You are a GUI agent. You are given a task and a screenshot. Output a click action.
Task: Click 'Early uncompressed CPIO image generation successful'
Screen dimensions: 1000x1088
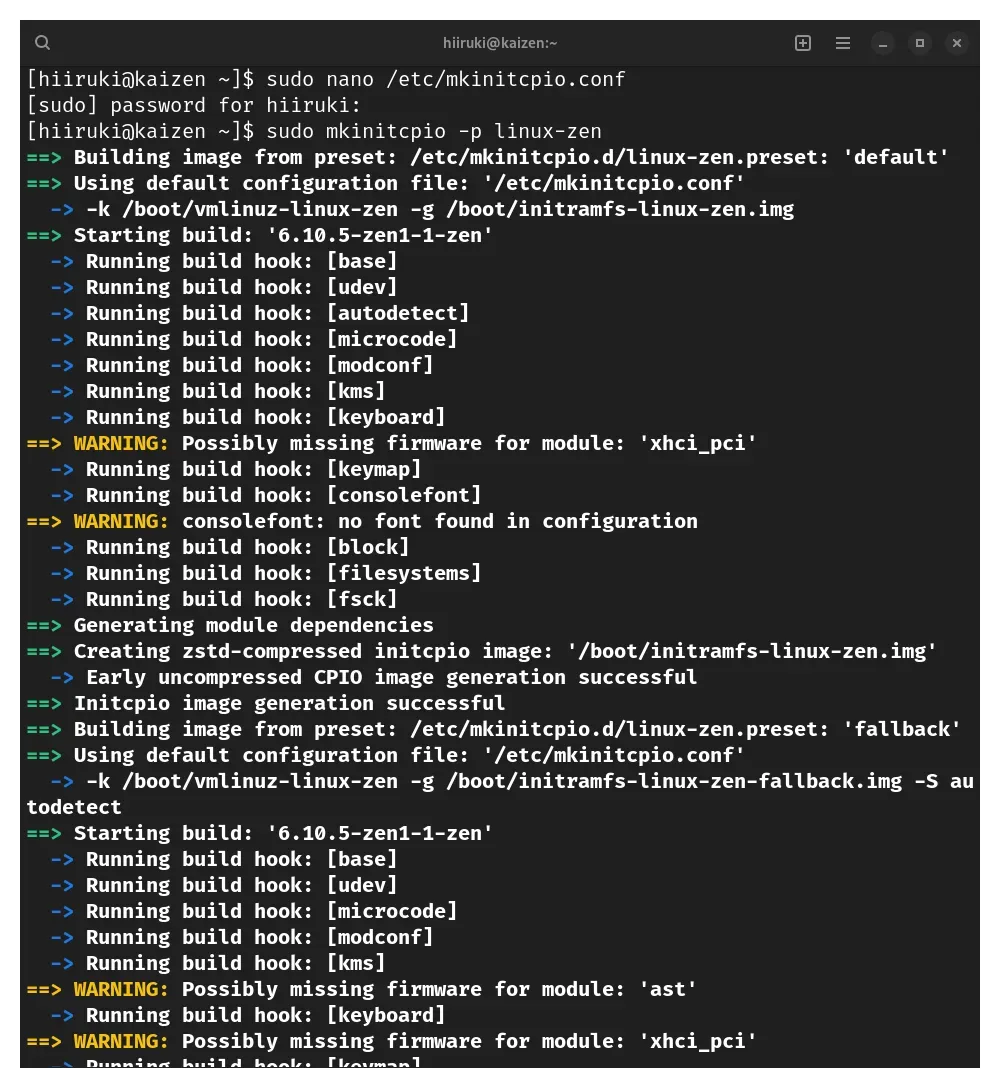tap(391, 677)
